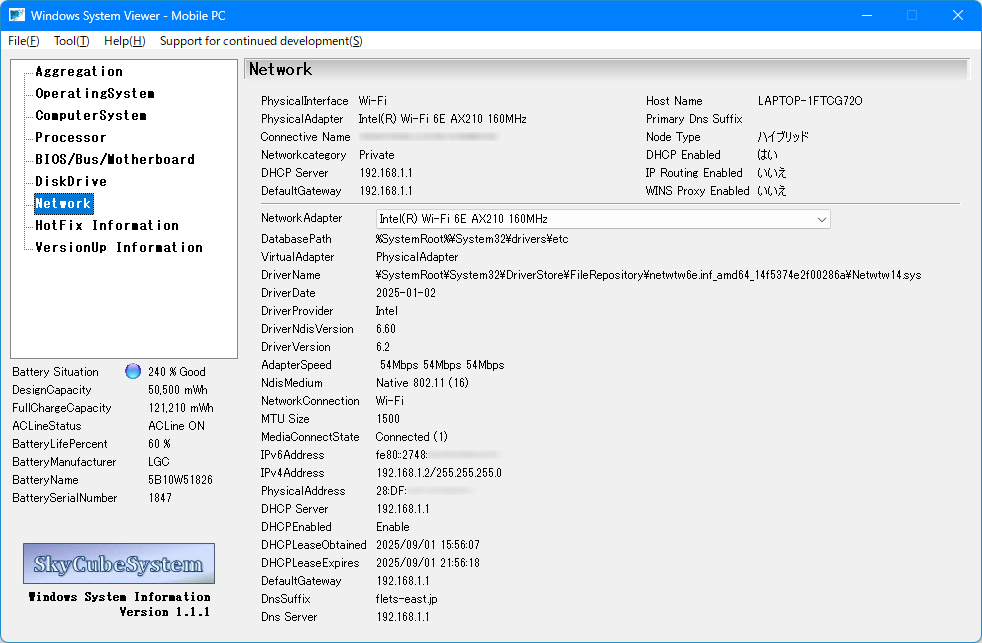Screen dimensions: 982x643
Task: Select the highlighted Network tree item
Action: (x=63, y=204)
